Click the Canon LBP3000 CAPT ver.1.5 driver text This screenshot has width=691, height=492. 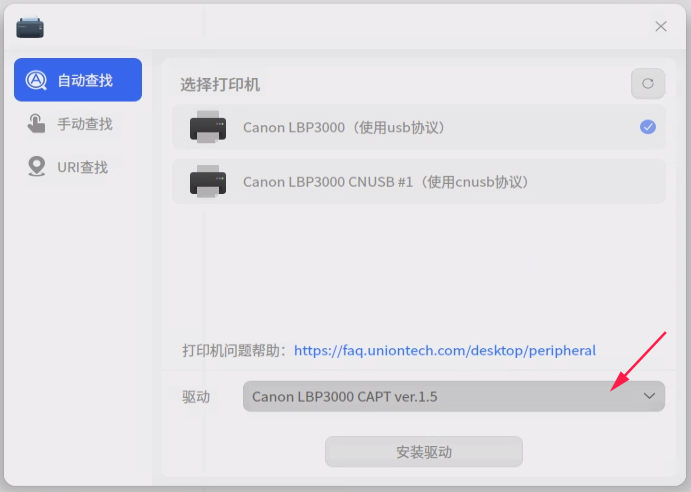pos(345,397)
